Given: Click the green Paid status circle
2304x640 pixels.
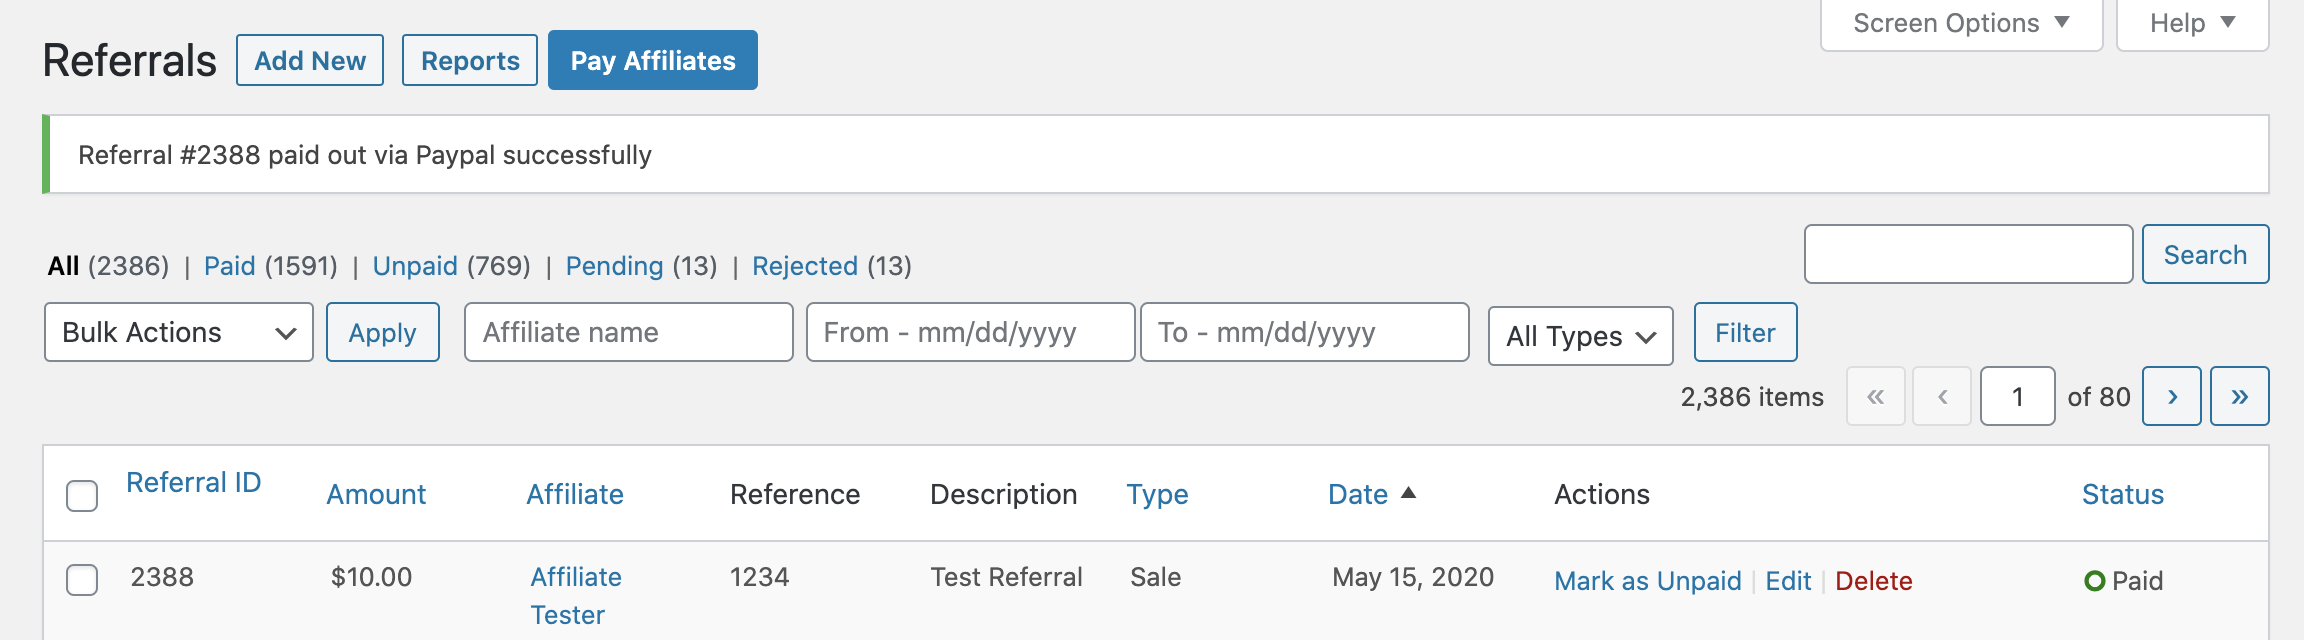Looking at the screenshot, I should tap(2094, 581).
